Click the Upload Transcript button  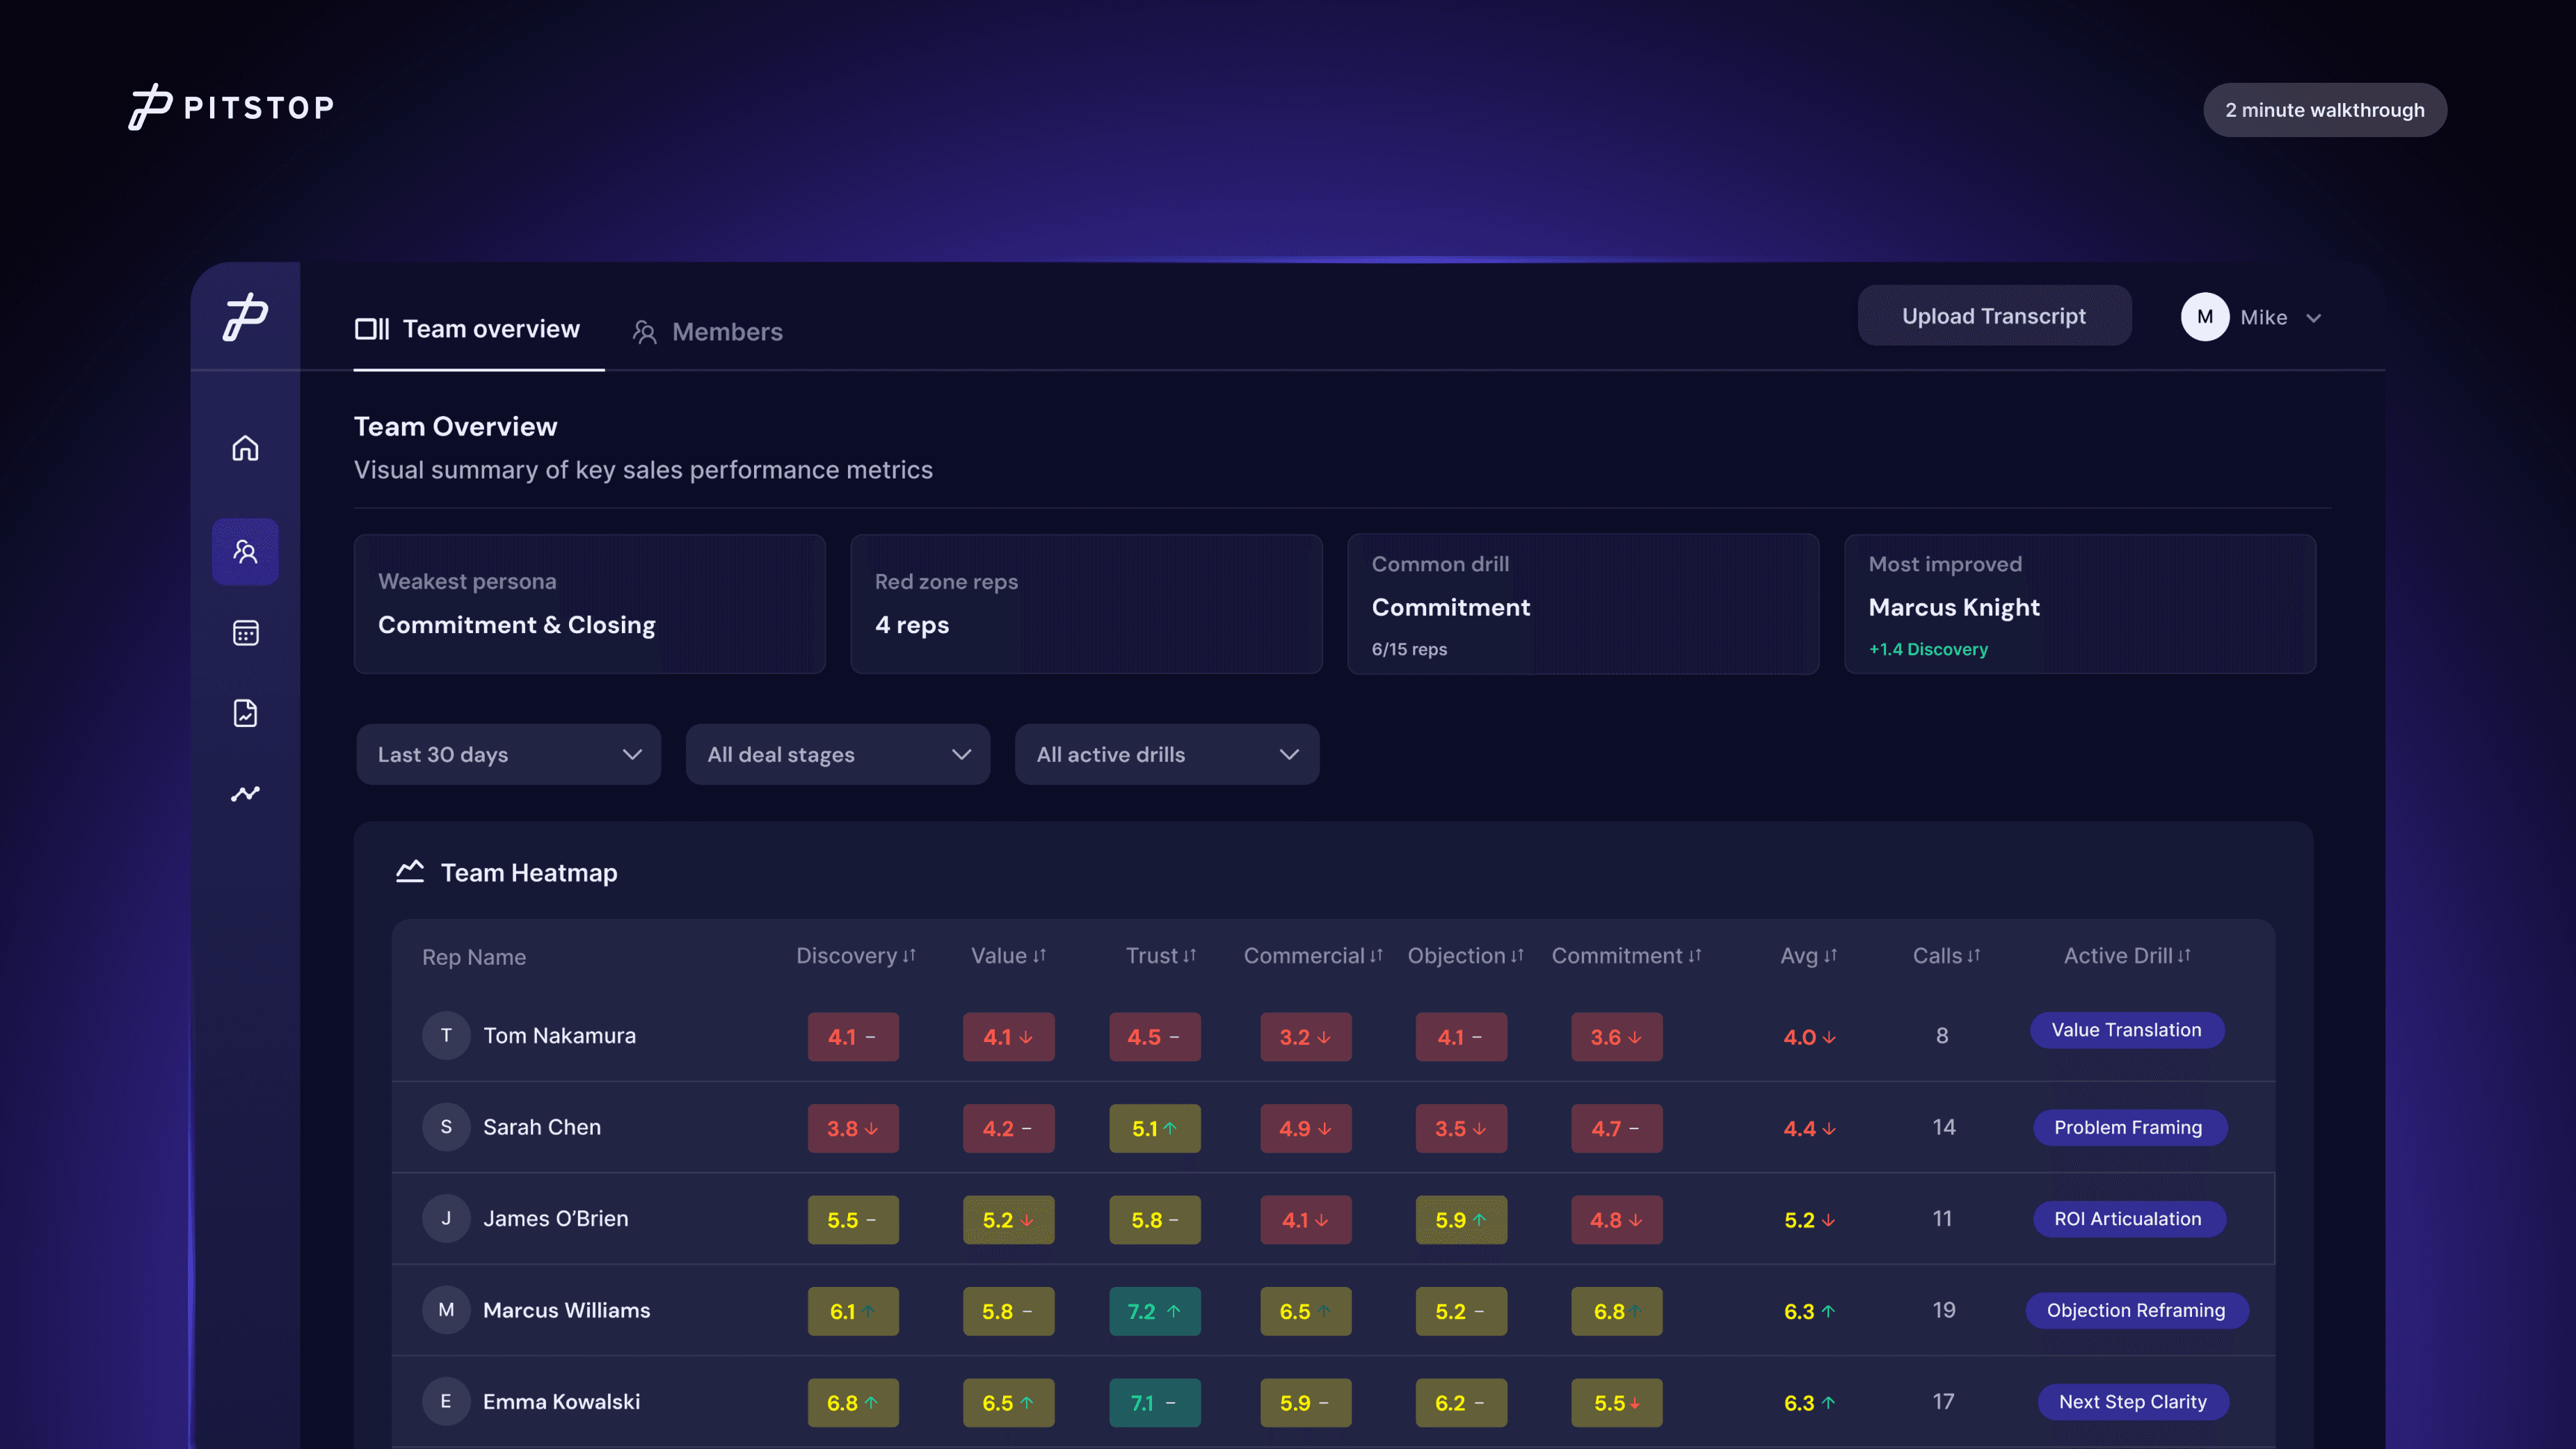1994,316
